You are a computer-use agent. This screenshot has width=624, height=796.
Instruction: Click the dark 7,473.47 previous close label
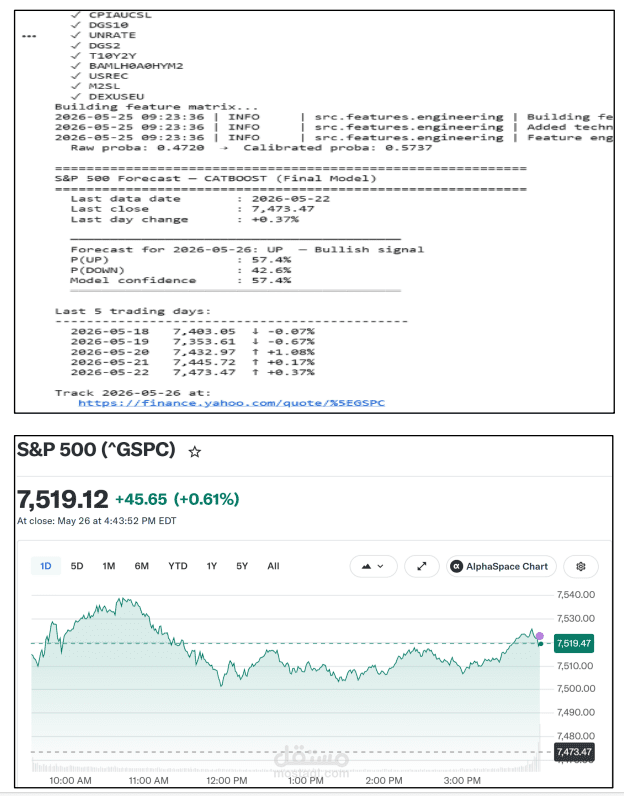pos(574,752)
